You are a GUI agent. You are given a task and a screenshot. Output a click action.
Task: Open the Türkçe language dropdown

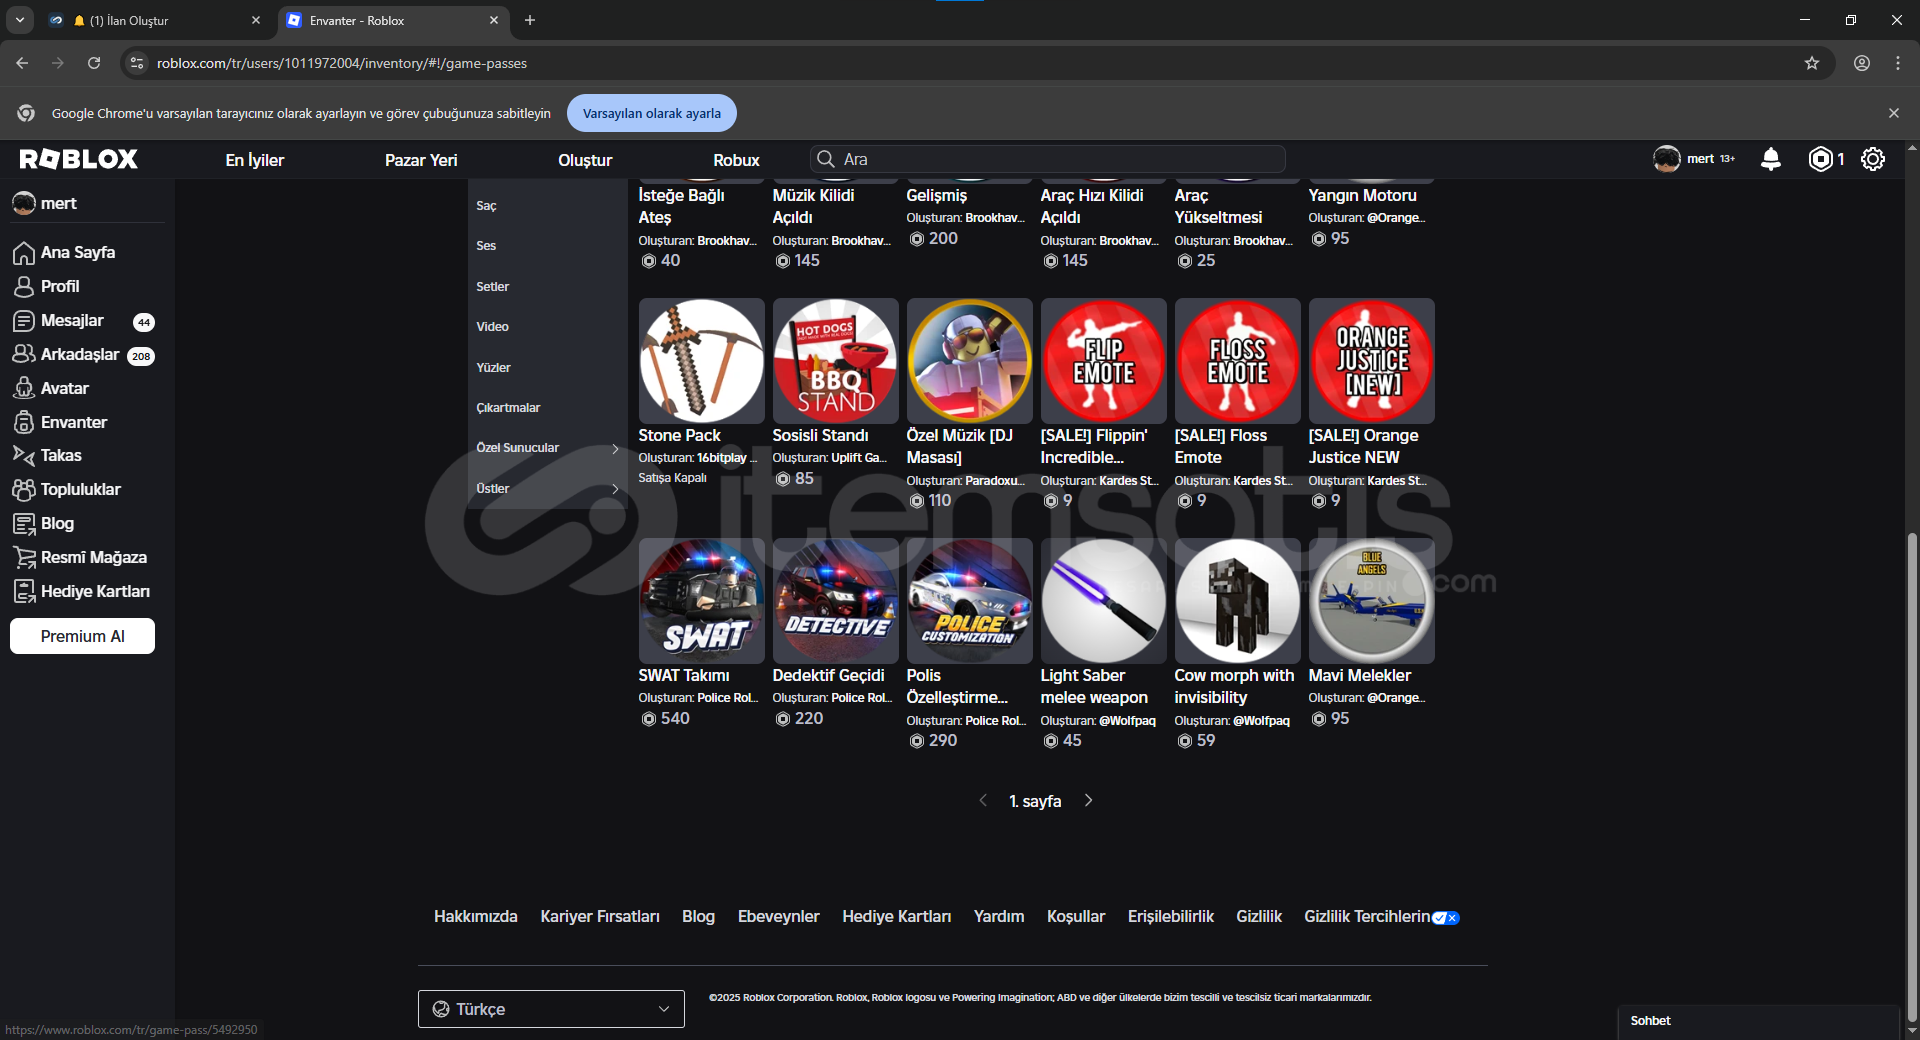551,1009
